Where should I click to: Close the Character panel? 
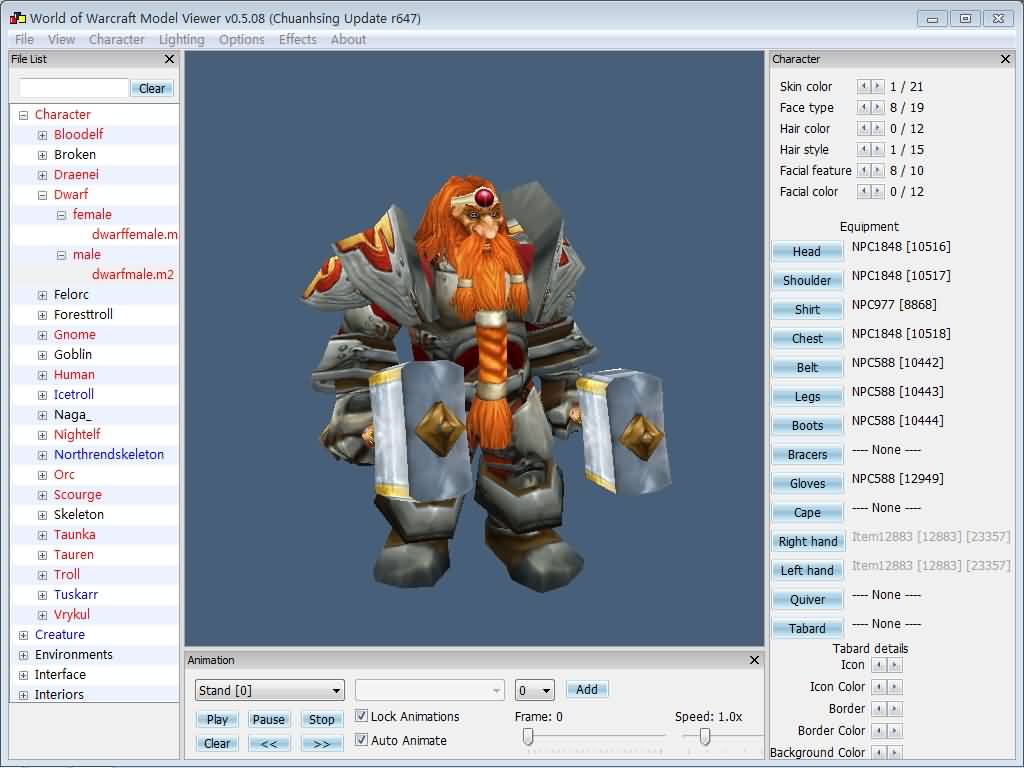1005,59
